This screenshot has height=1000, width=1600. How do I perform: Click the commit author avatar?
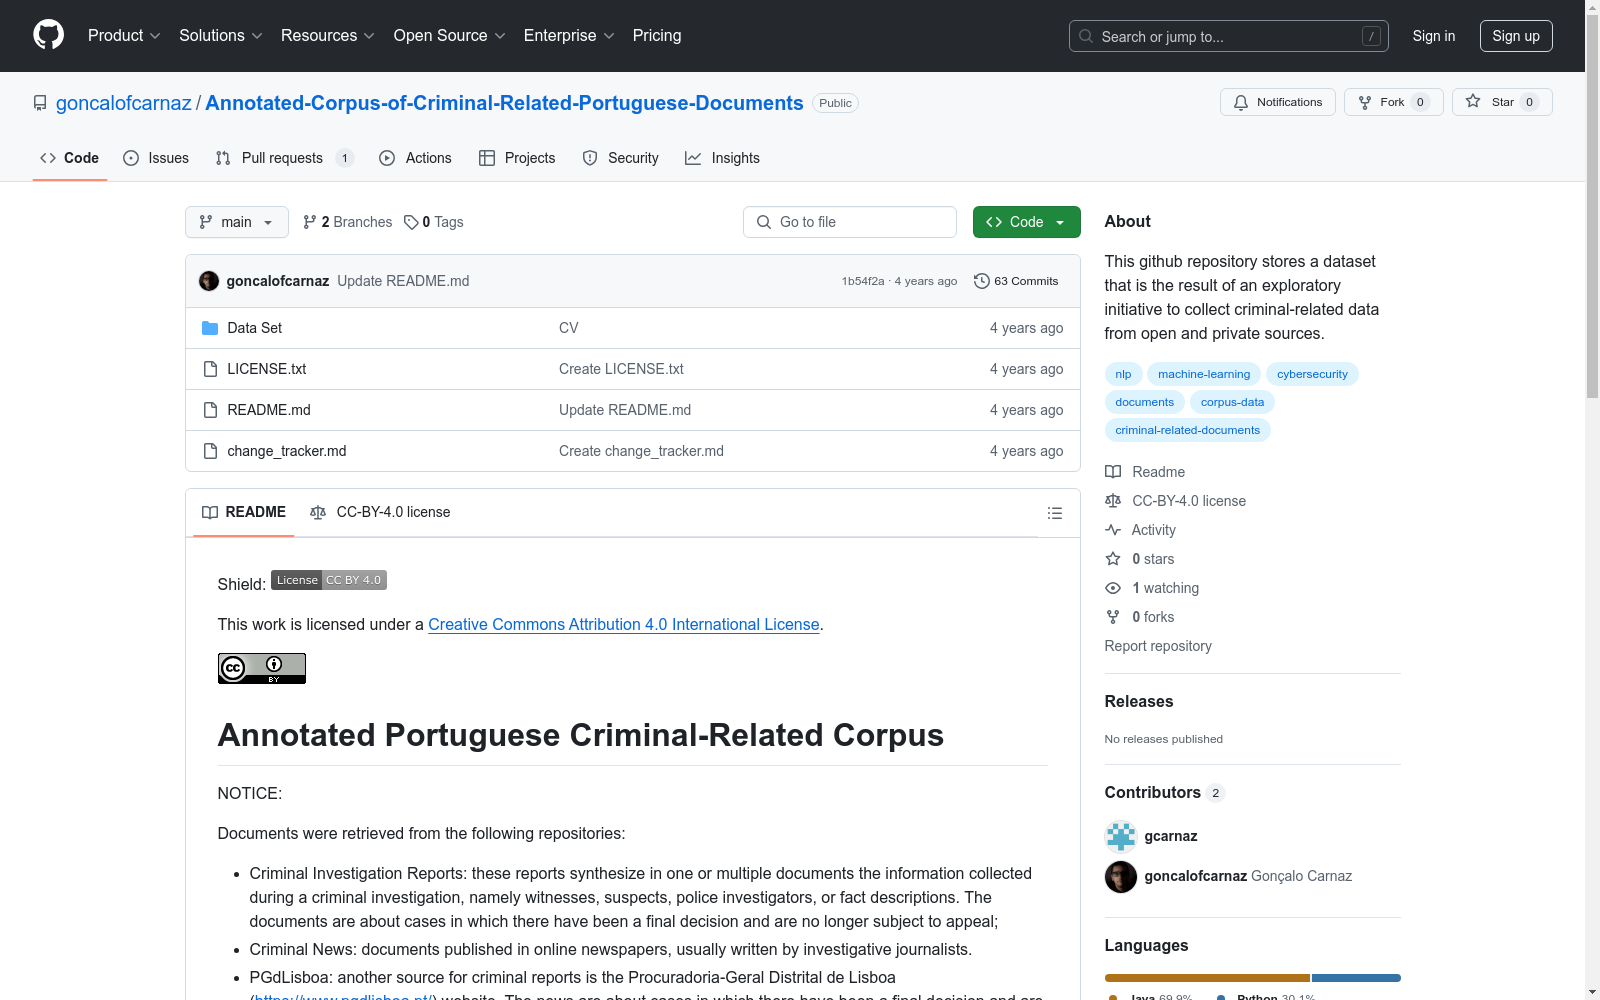click(x=209, y=281)
